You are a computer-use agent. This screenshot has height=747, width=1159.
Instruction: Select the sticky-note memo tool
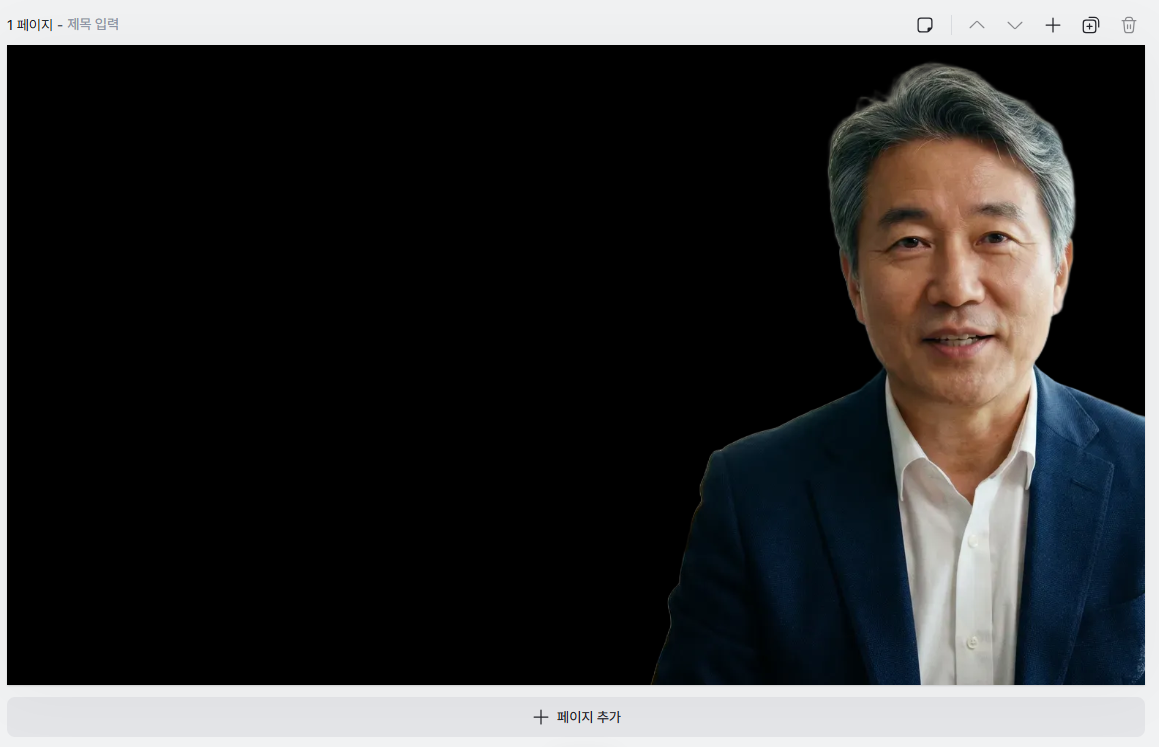[x=924, y=24]
